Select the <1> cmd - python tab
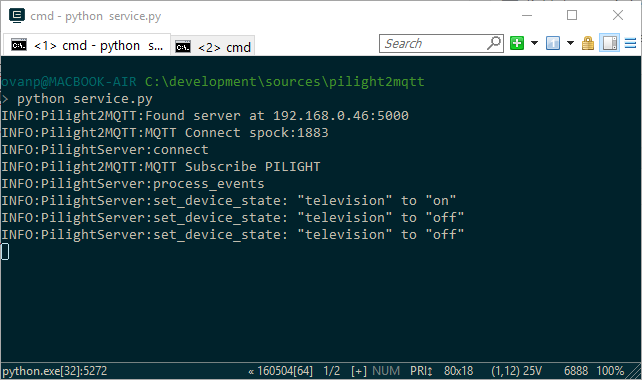The image size is (642, 380). click(x=86, y=45)
